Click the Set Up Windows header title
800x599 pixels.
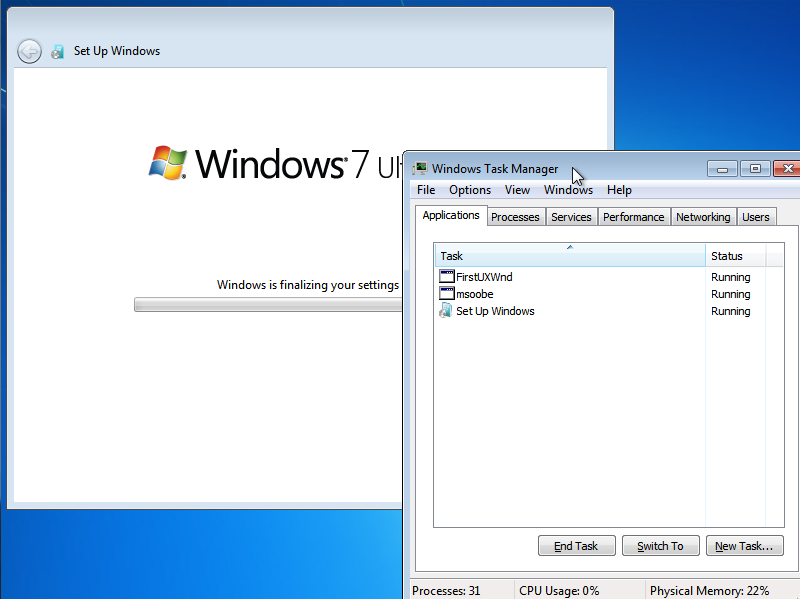pyautogui.click(x=117, y=51)
